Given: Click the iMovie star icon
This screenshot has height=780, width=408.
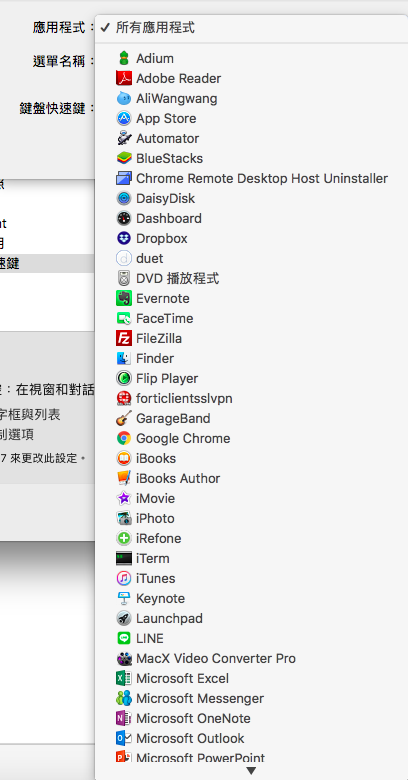Looking at the screenshot, I should [123, 498].
